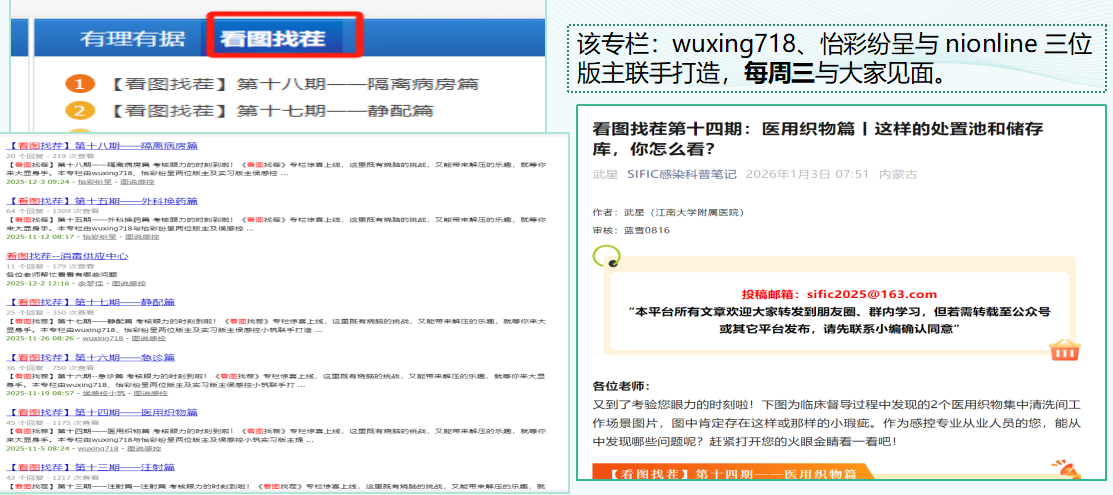Click author 怡彩纷呈 beside date 2025-12-3 09:24

93,182
